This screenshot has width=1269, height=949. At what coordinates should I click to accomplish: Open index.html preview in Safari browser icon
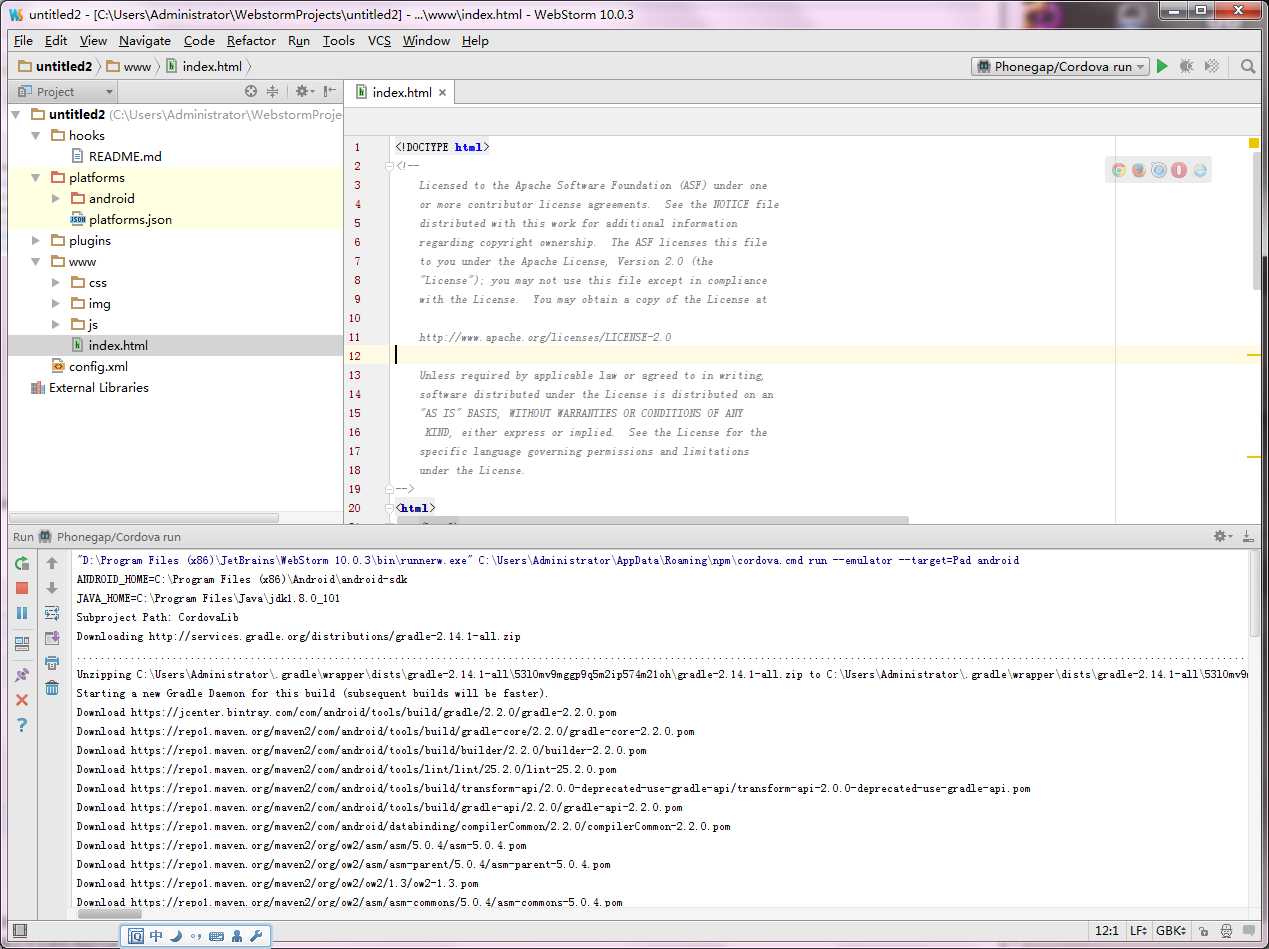pos(1159,170)
